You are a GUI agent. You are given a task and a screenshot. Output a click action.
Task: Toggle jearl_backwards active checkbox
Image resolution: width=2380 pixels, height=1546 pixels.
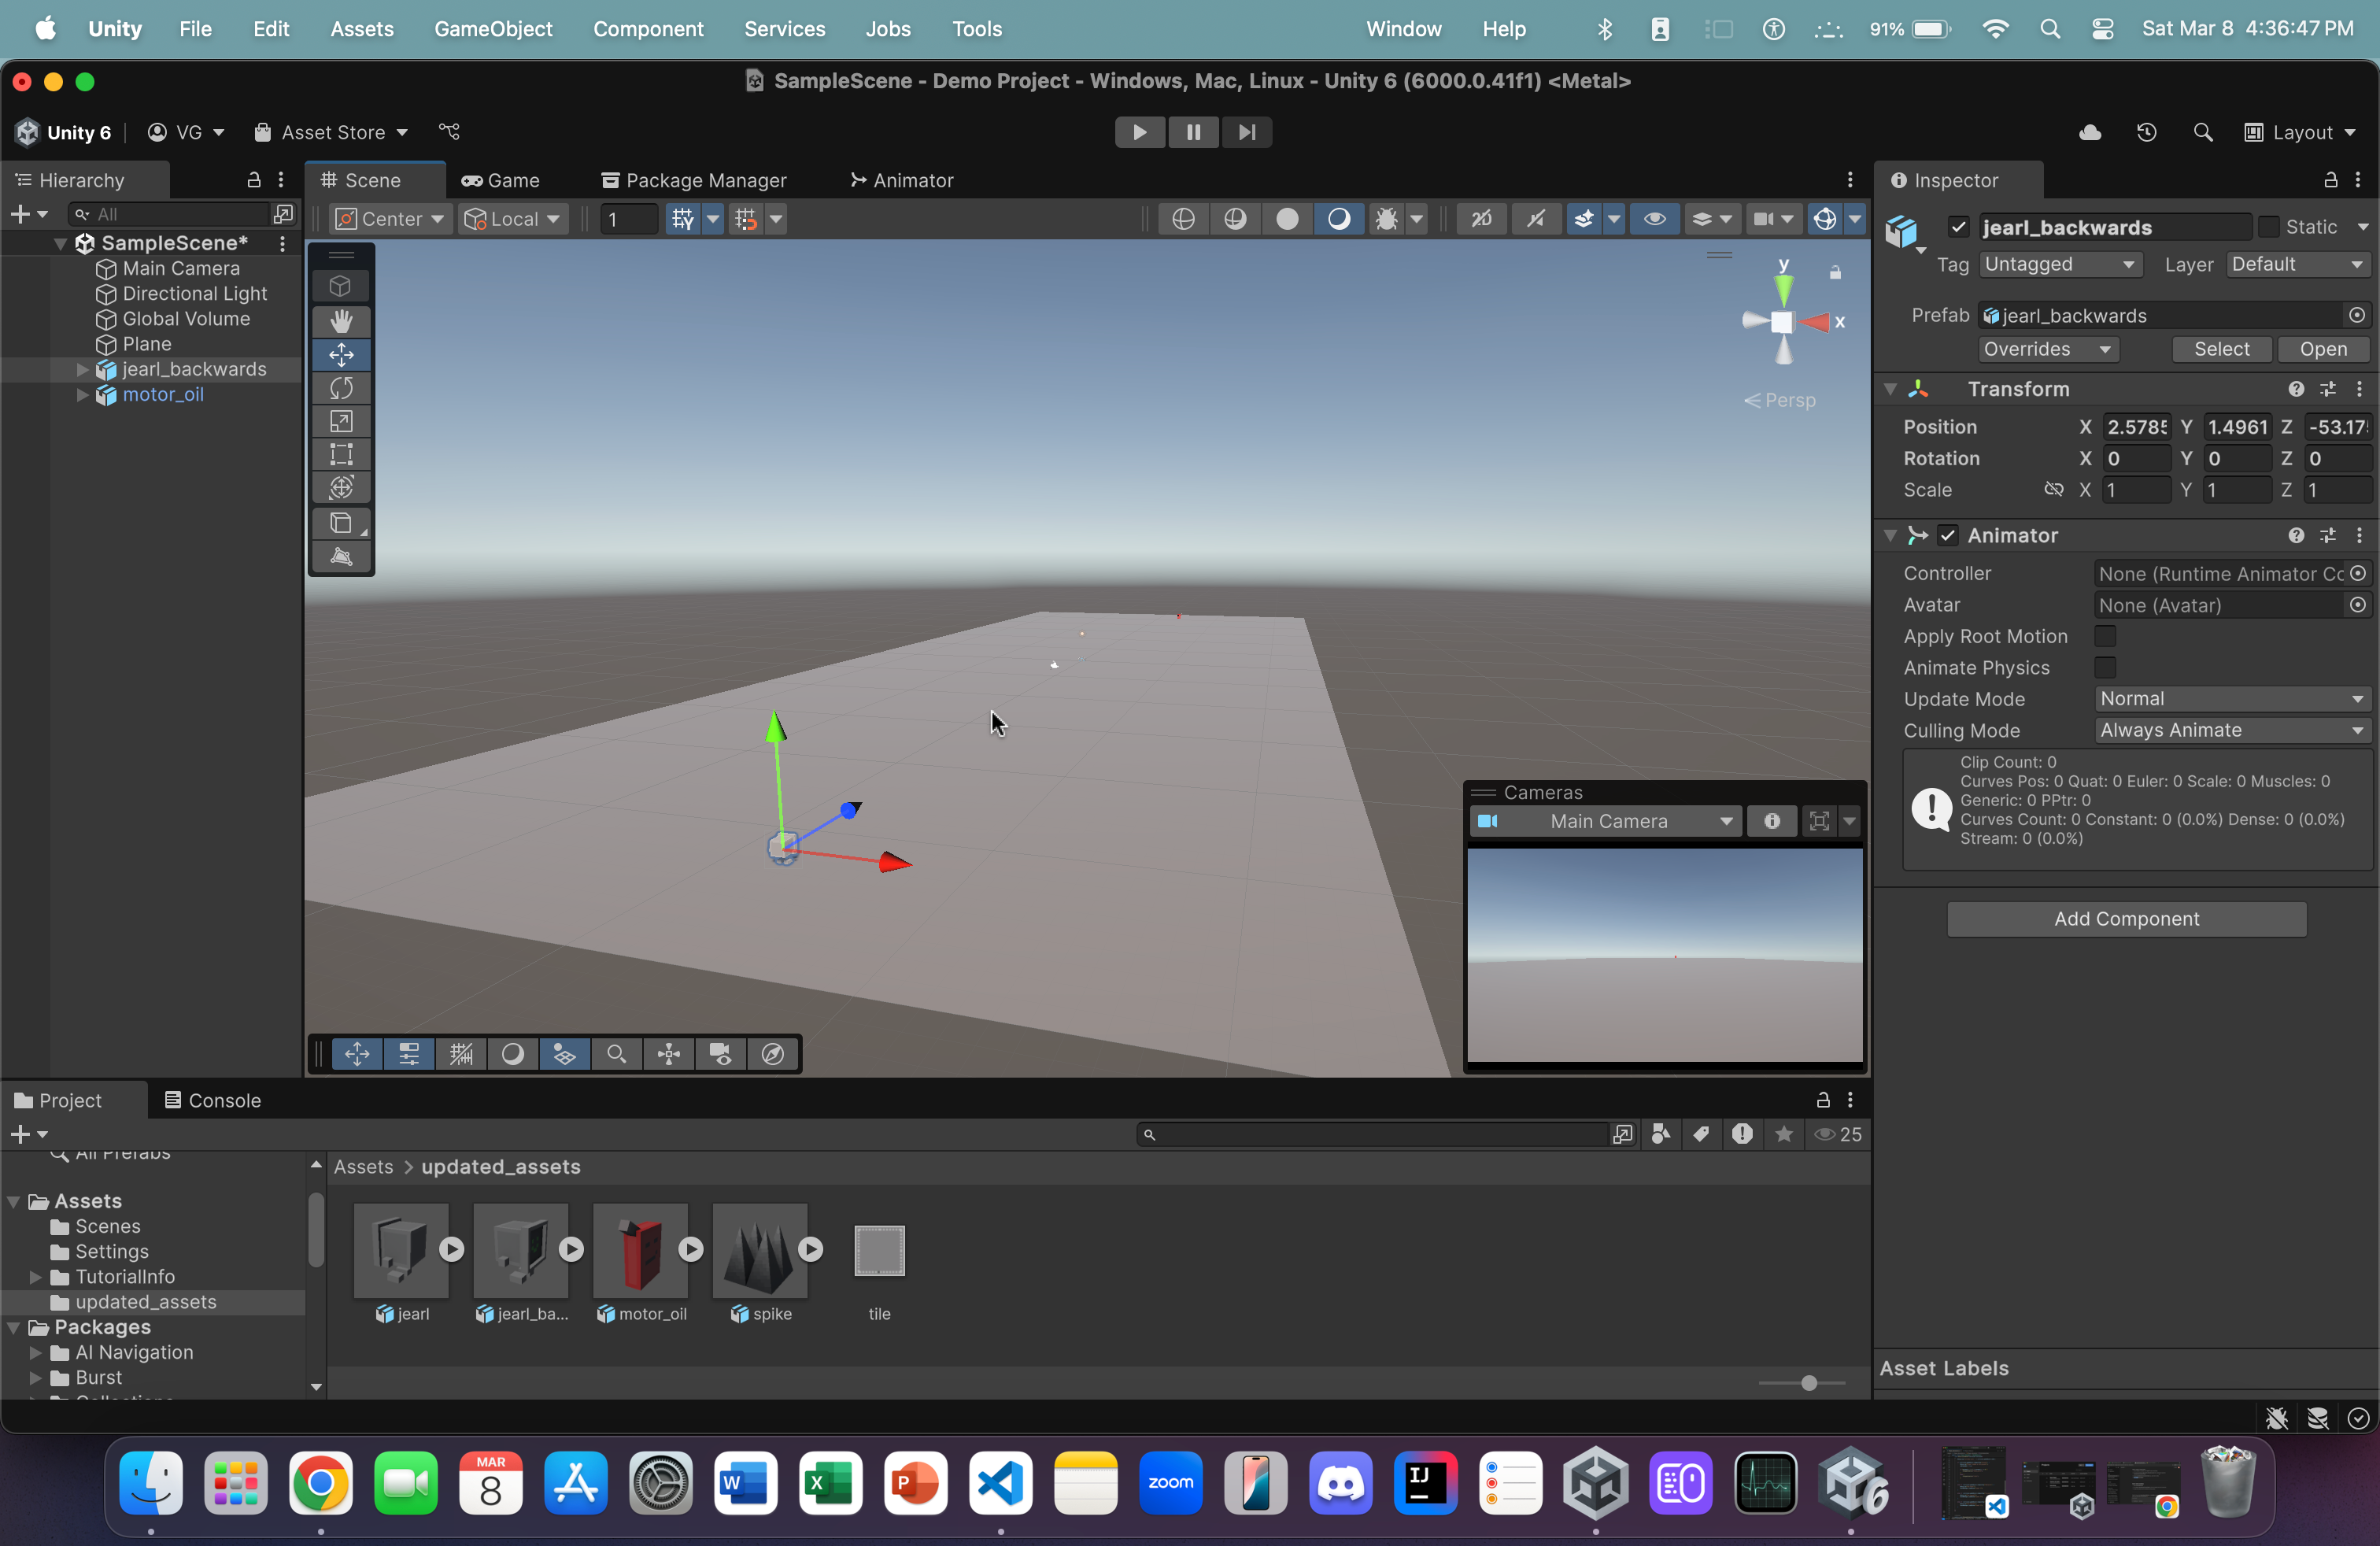(1958, 227)
